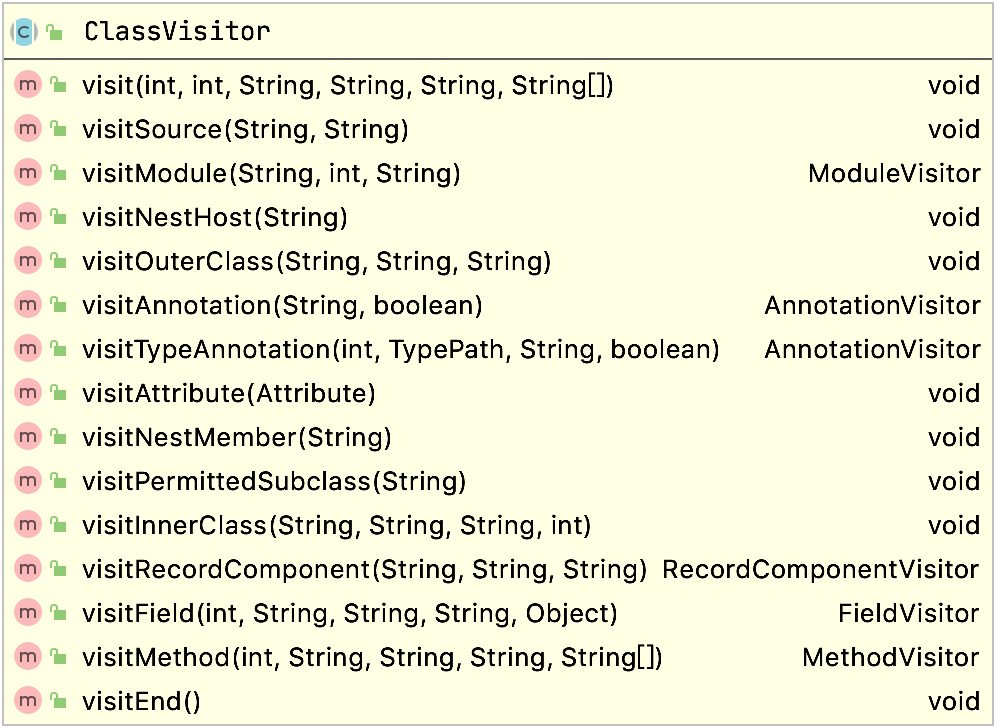Click the method icon beside visitAttribute
Image resolution: width=998 pixels, height=728 pixels.
pos(27,393)
